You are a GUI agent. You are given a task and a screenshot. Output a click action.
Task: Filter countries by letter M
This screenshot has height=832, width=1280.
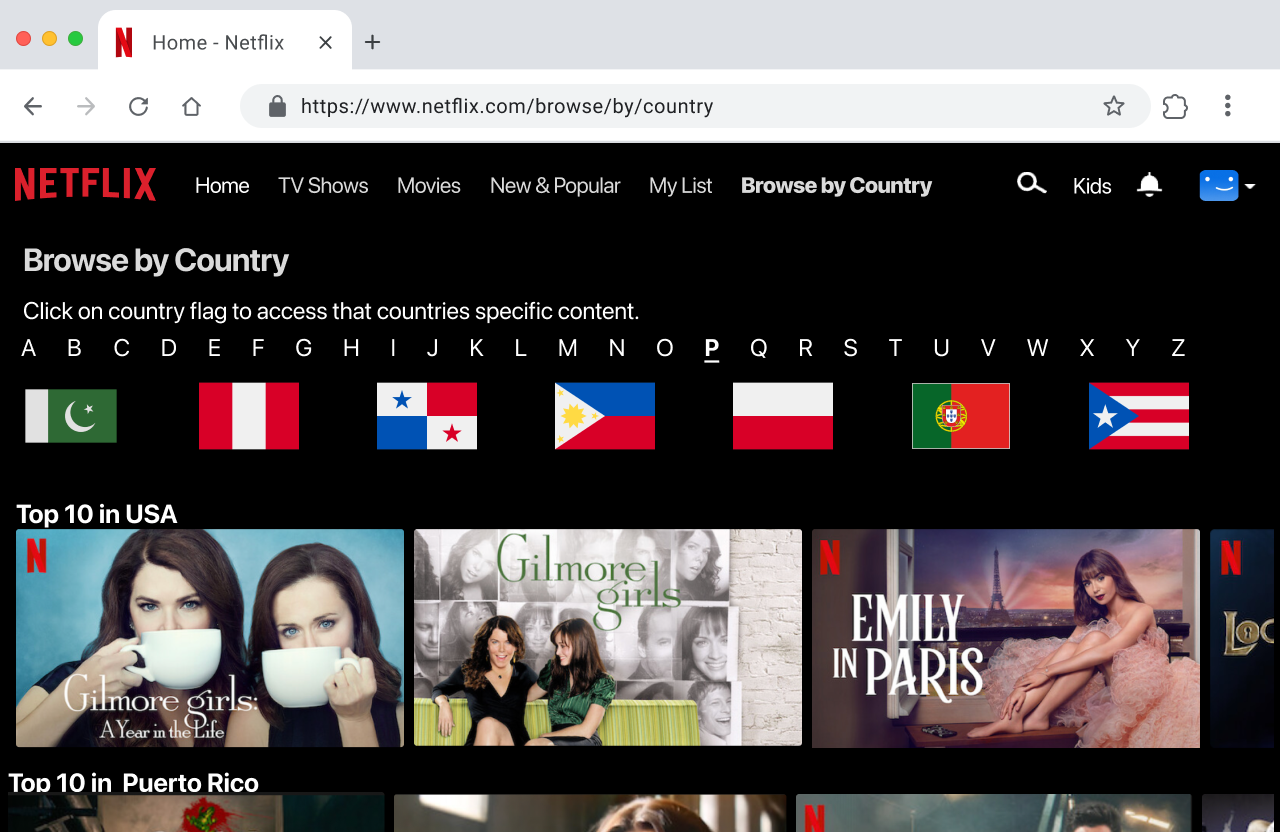pos(567,348)
